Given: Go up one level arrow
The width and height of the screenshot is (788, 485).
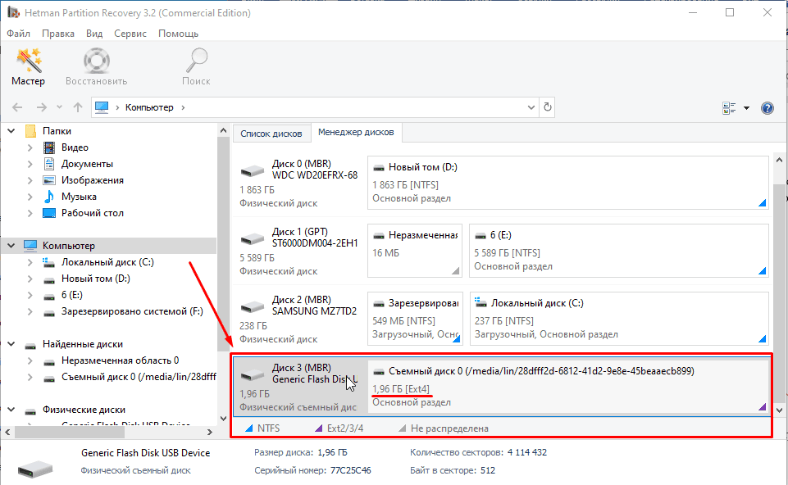Looking at the screenshot, I should (77, 107).
